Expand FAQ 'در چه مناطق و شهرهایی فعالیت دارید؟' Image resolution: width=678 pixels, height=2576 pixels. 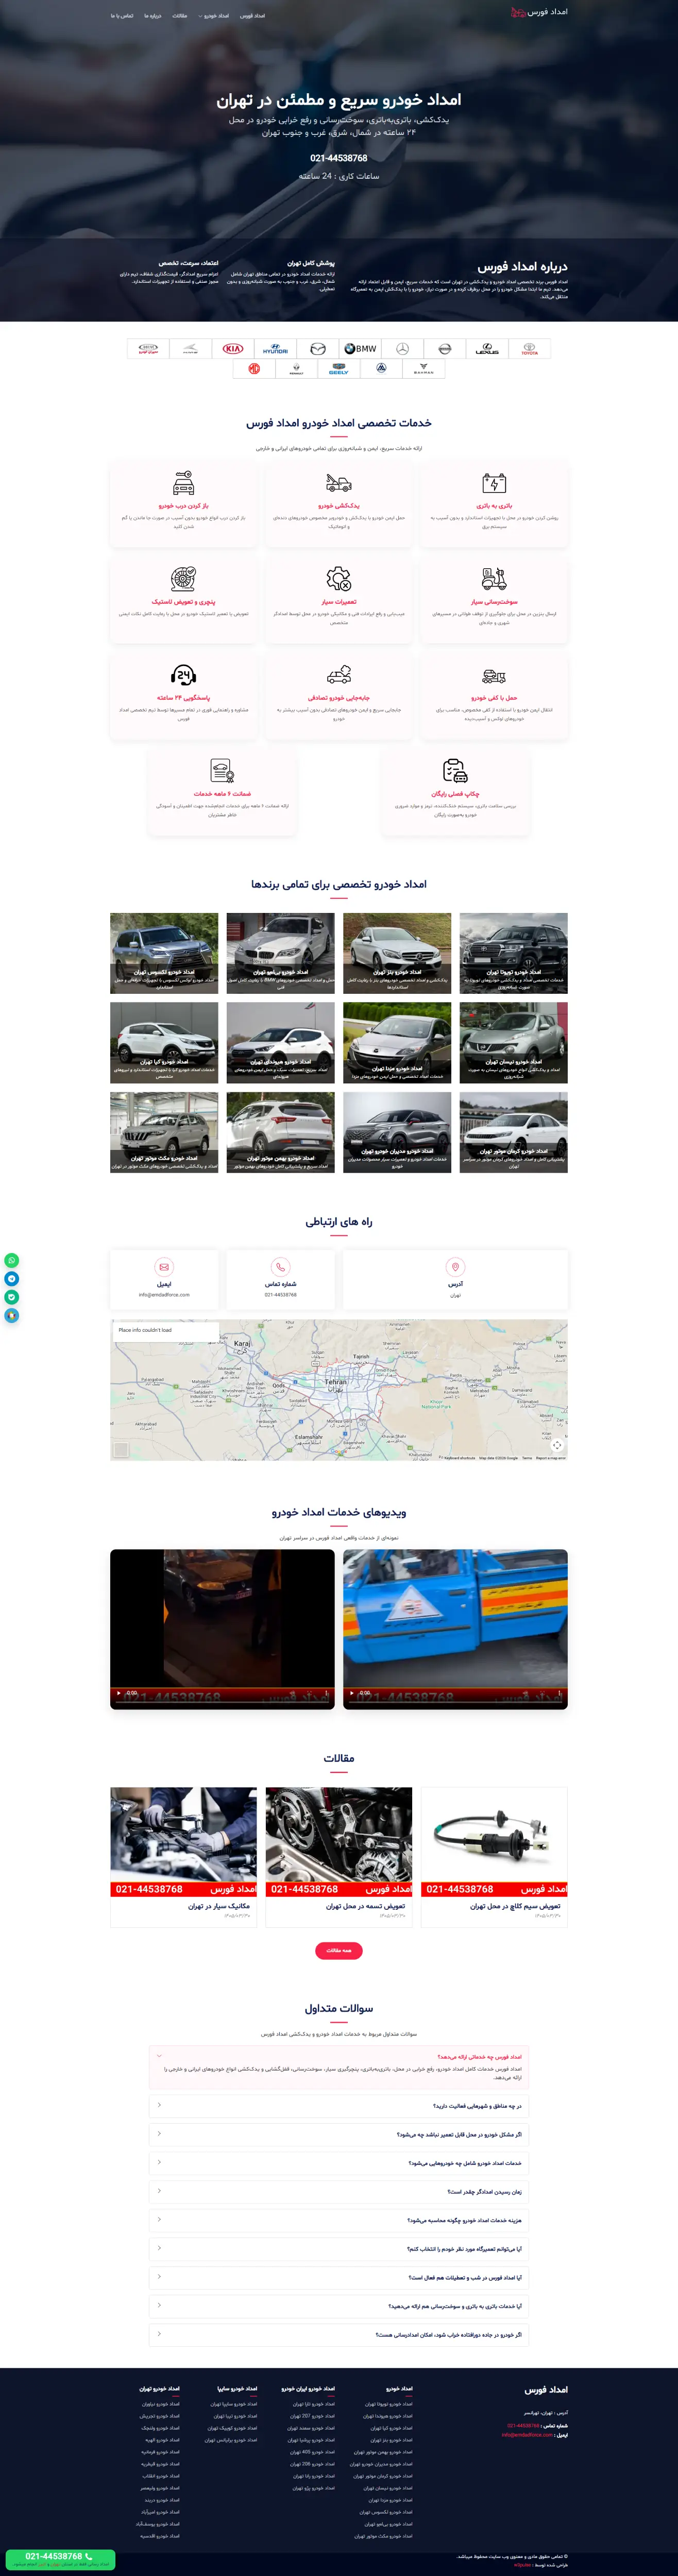339,2105
